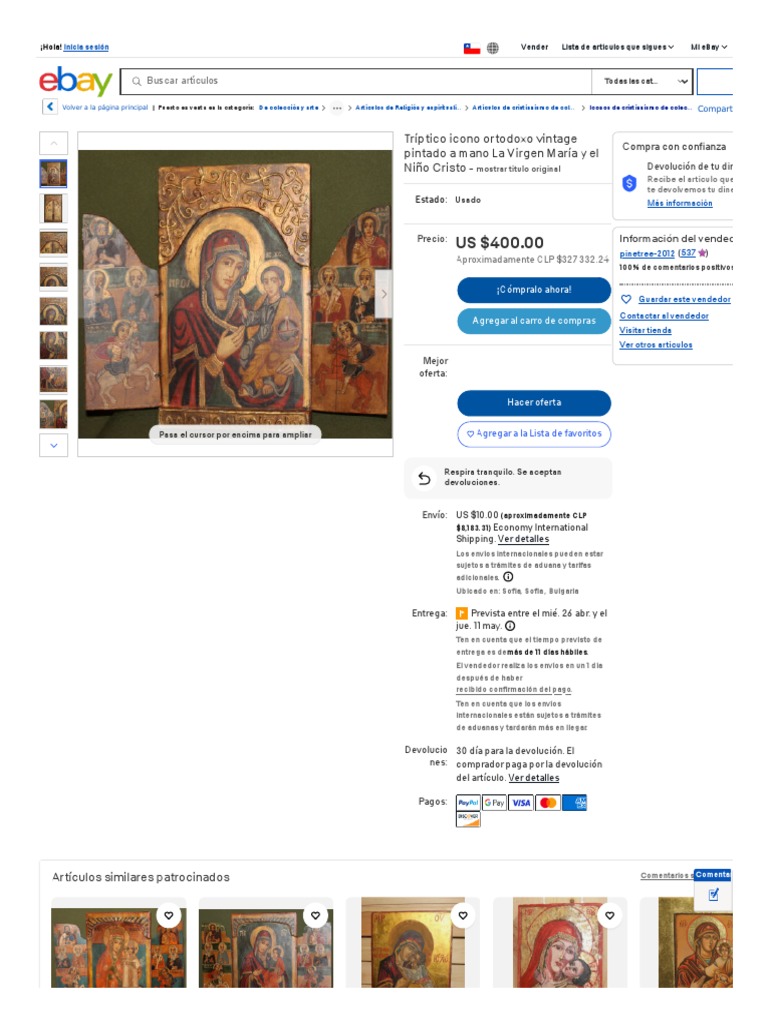Open the Vender menu item

(x=534, y=47)
